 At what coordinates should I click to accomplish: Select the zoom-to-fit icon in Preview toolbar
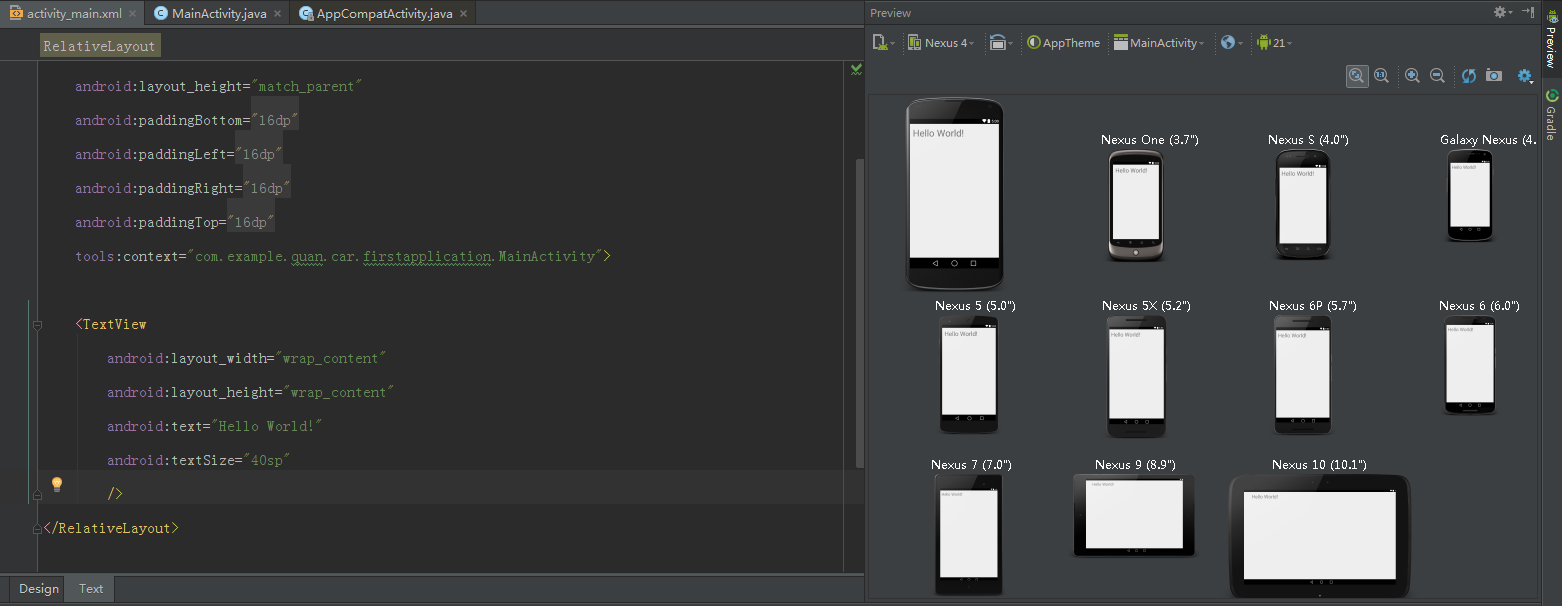(x=1357, y=75)
